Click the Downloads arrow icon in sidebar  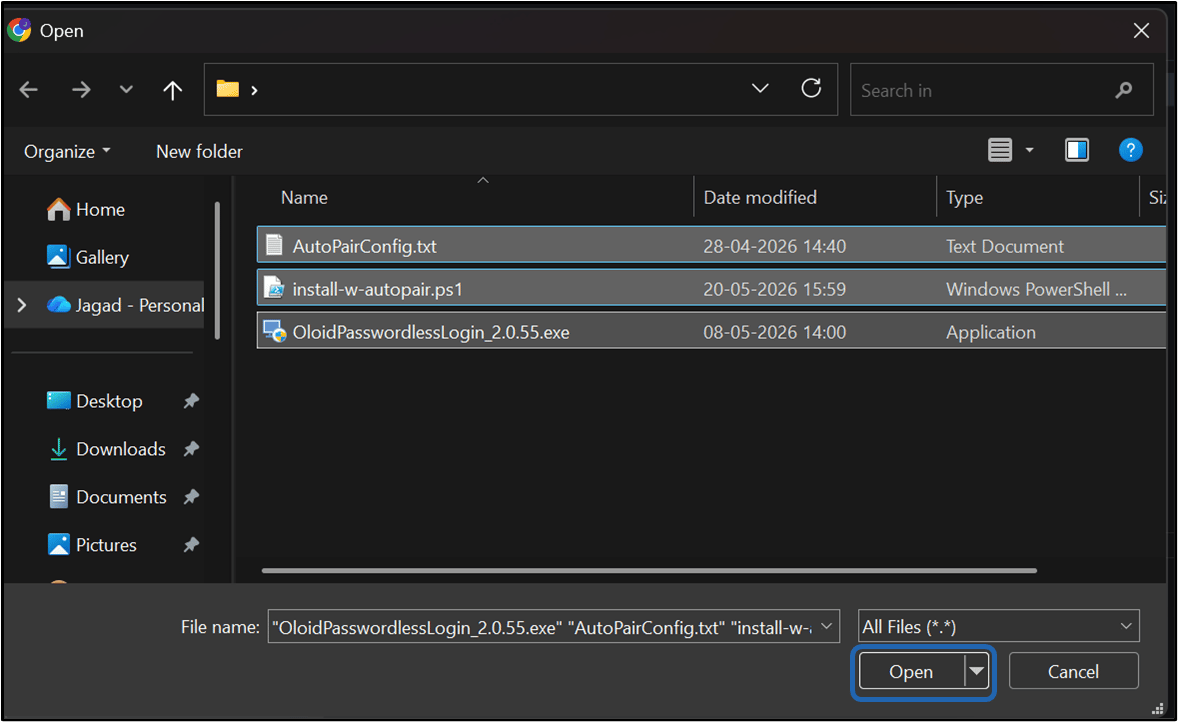click(x=58, y=449)
